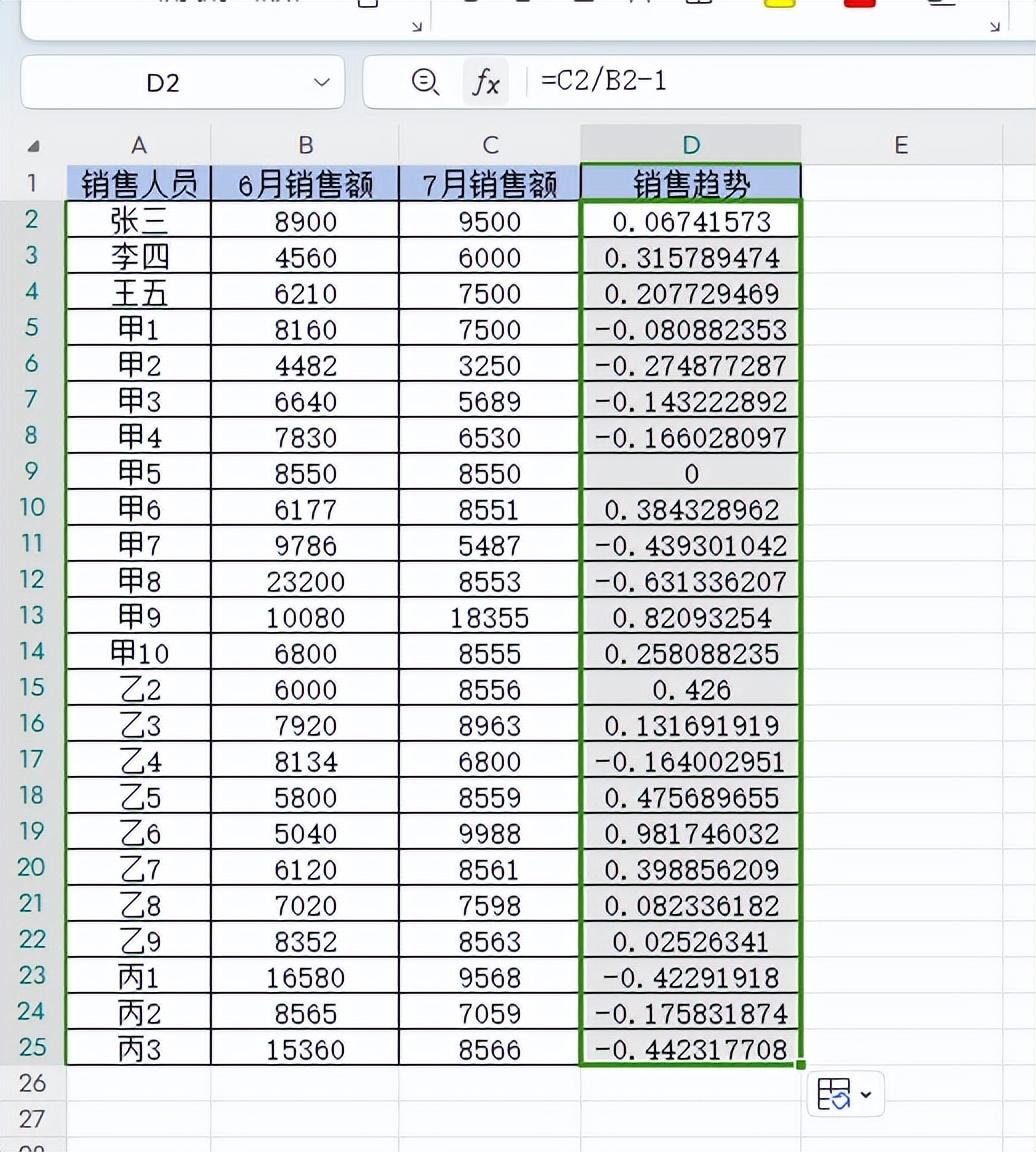Click header cell 7月销售额
This screenshot has height=1152, width=1036.
pyautogui.click(x=489, y=183)
